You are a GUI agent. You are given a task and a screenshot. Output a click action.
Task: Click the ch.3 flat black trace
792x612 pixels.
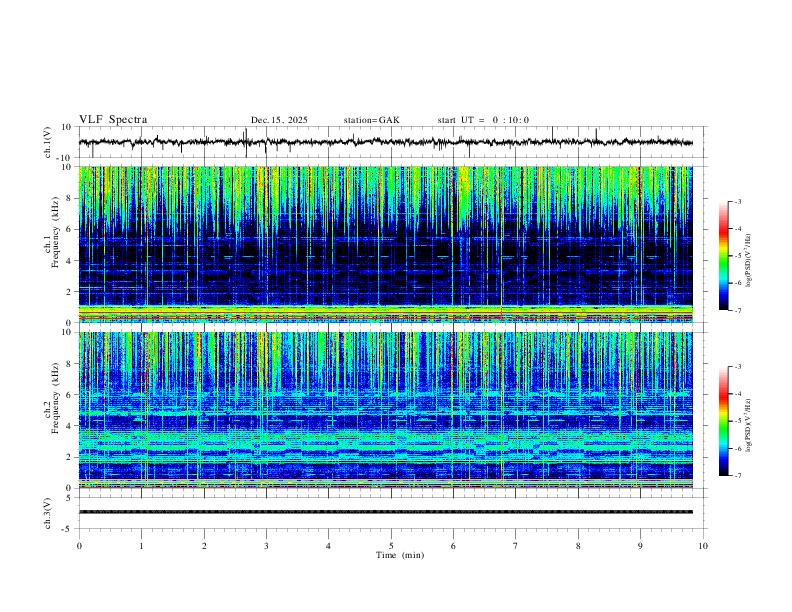point(386,512)
